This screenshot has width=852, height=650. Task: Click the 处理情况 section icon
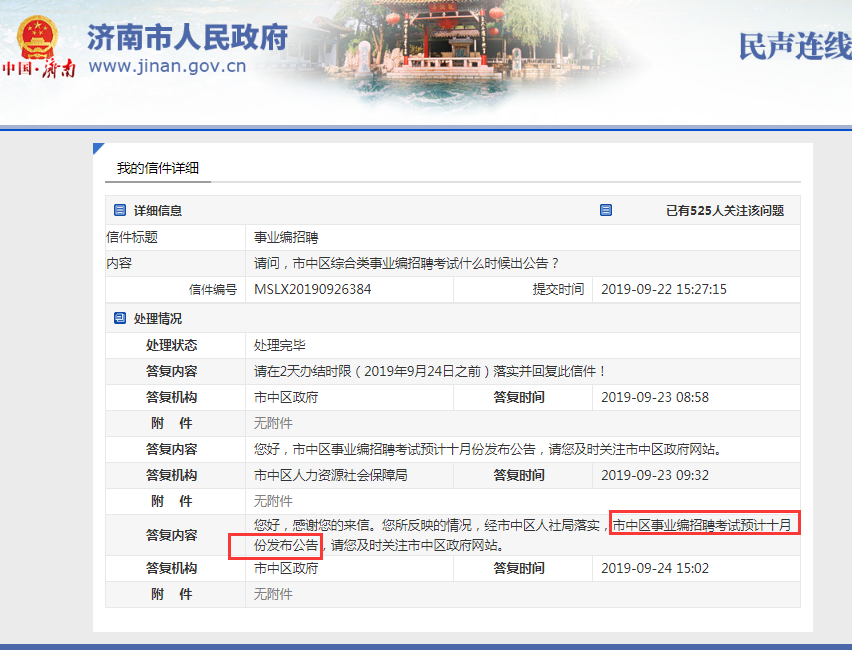click(x=120, y=318)
